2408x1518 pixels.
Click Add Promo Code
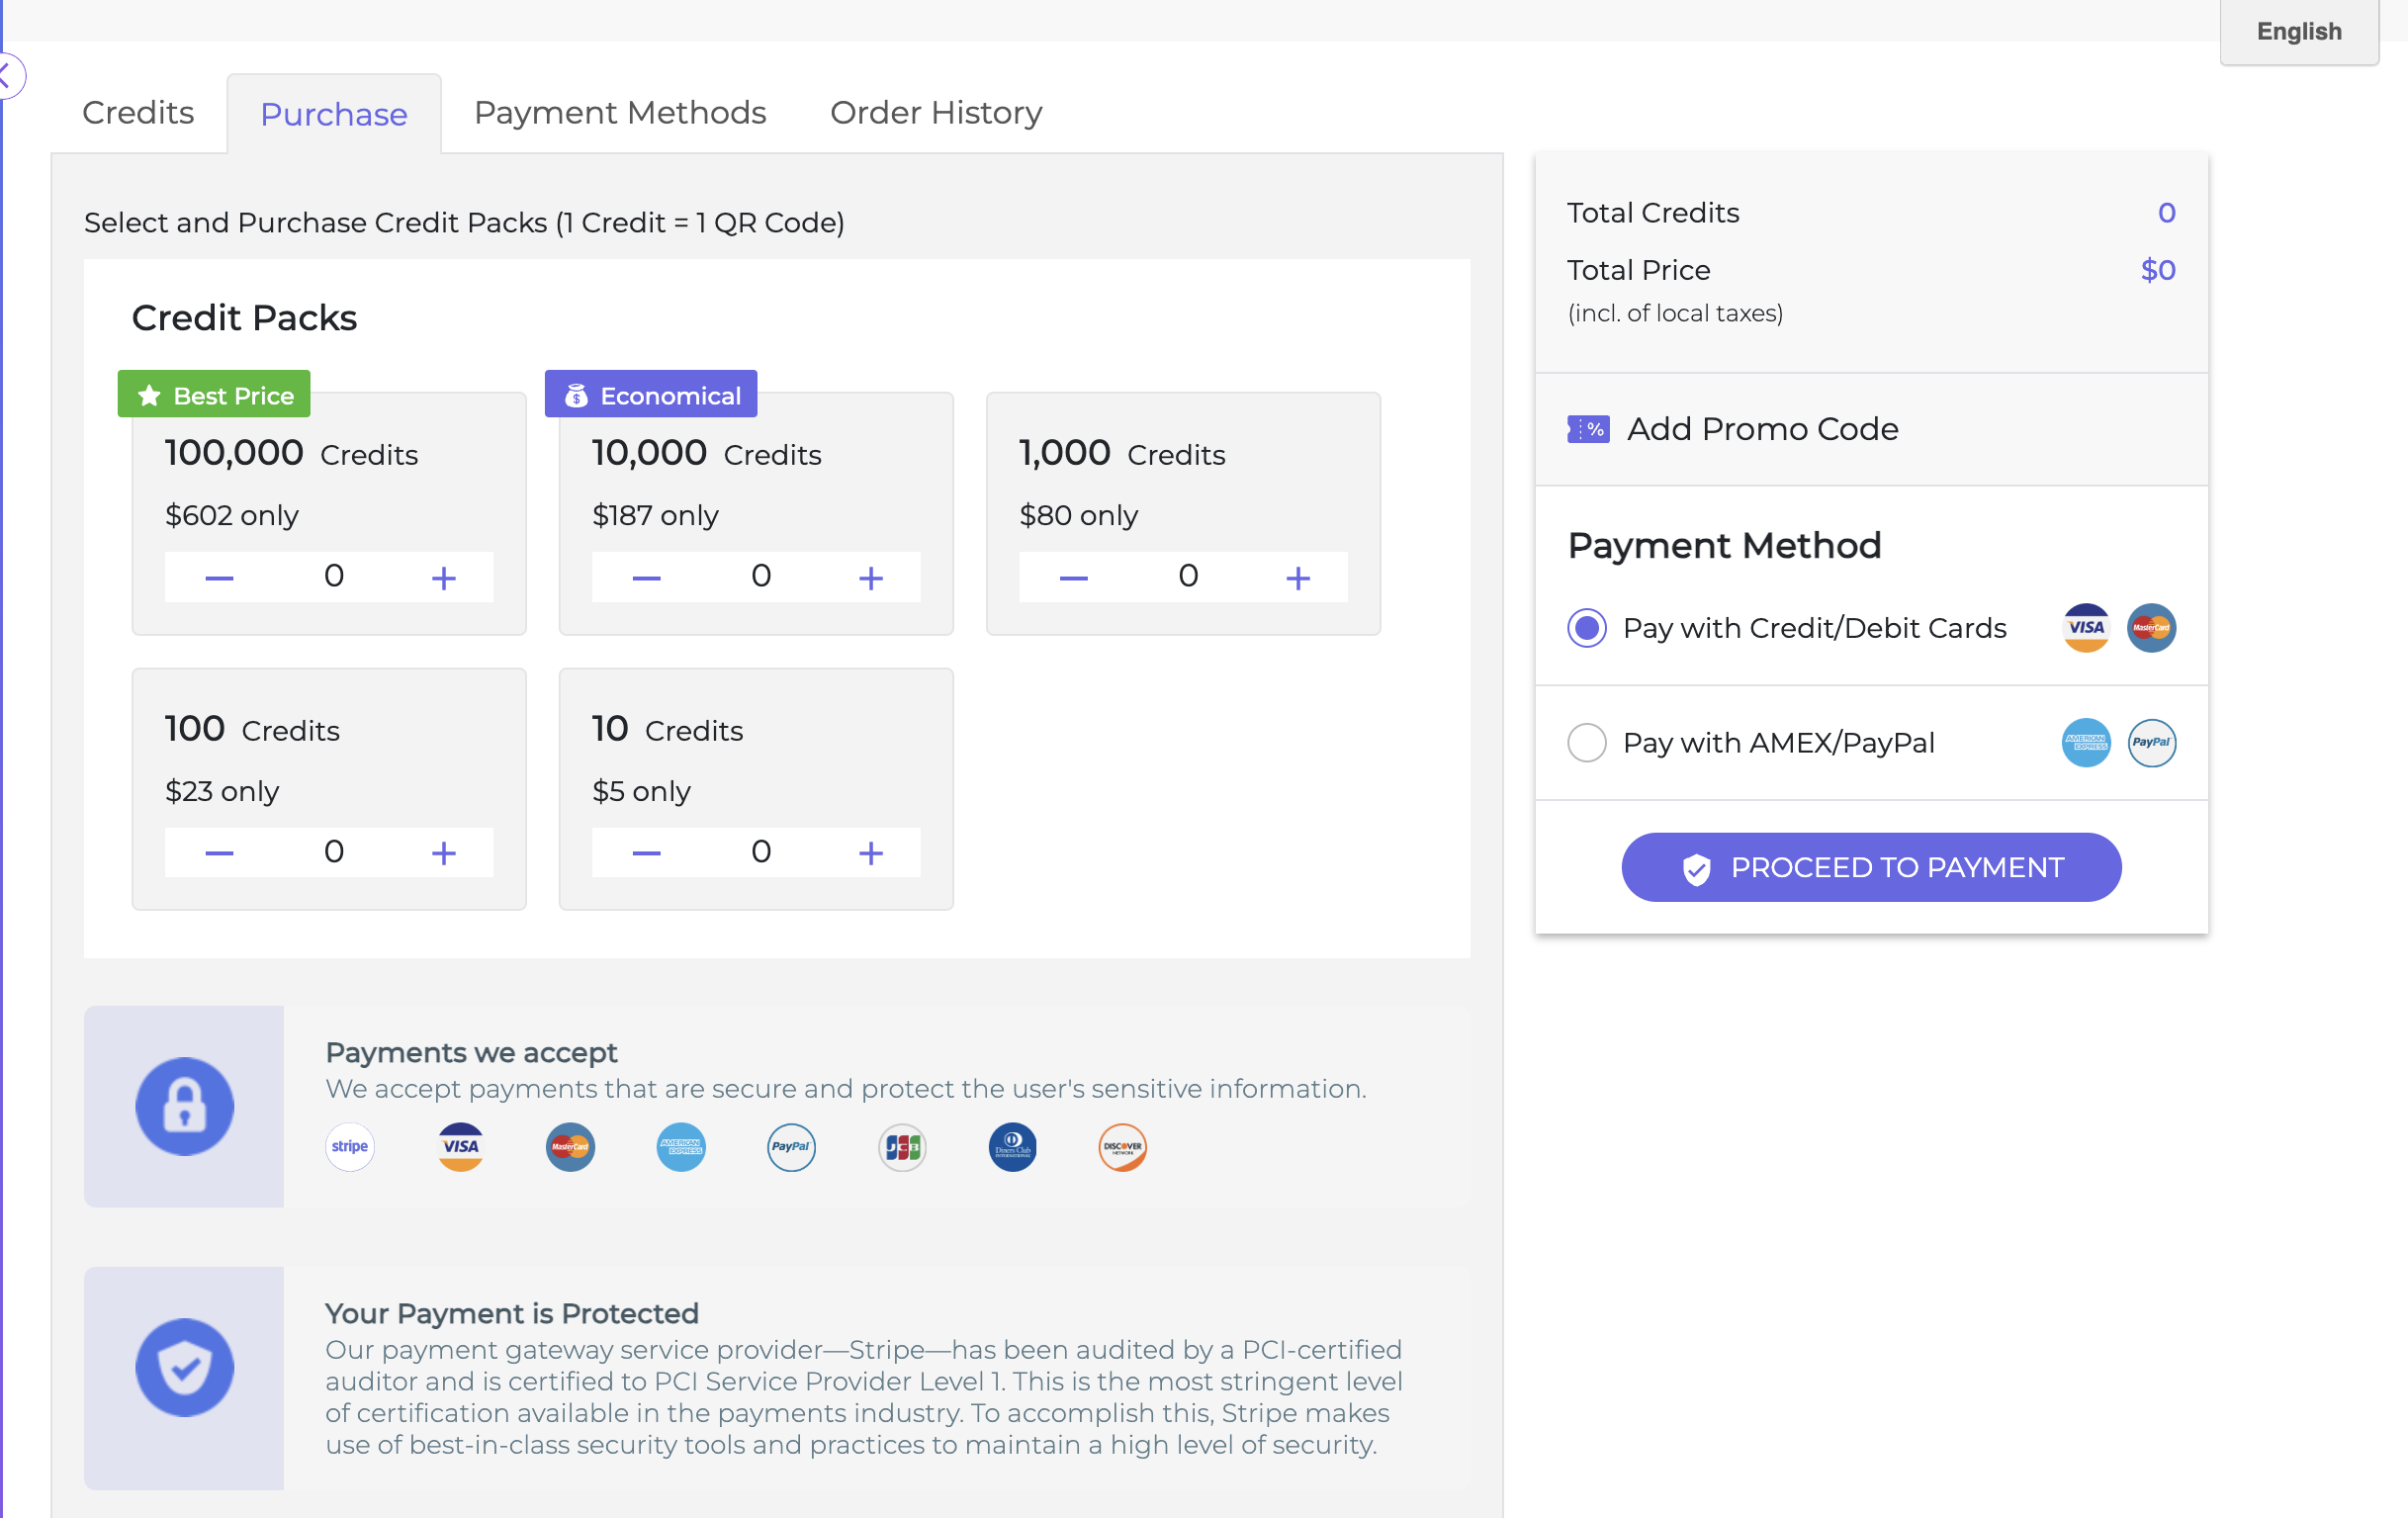tap(1762, 429)
